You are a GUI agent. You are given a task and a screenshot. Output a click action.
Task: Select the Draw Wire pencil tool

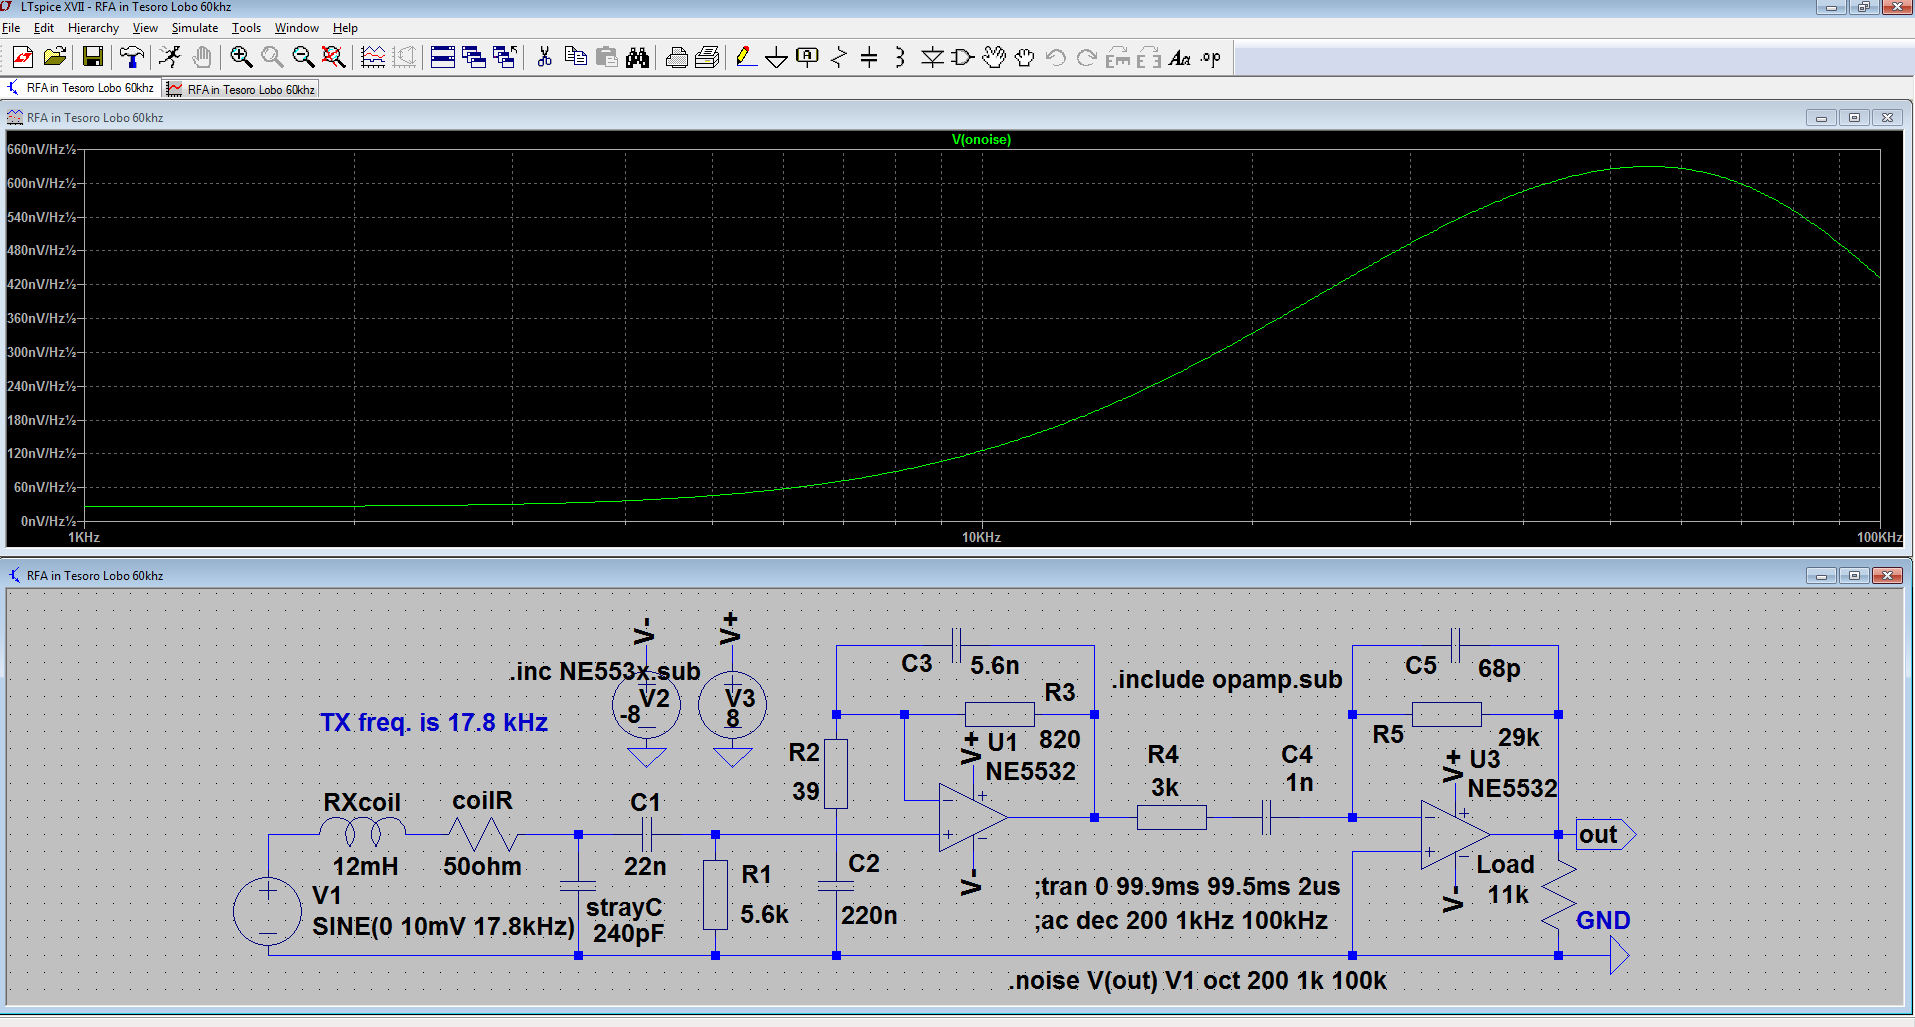pos(745,57)
